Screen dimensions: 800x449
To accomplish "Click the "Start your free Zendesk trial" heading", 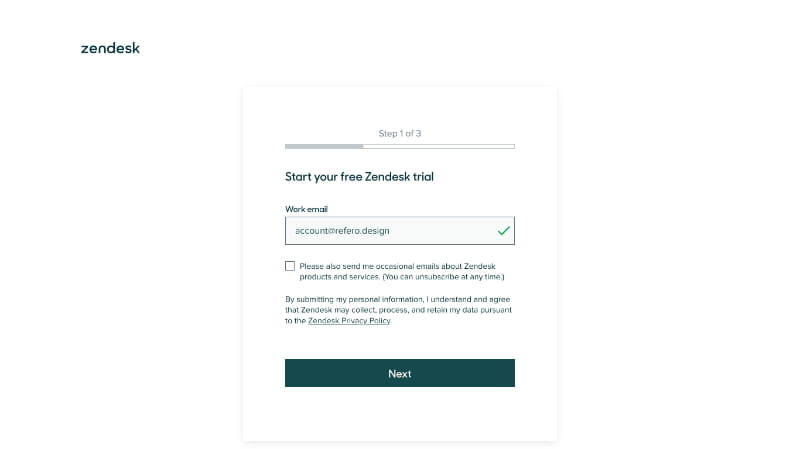I will pyautogui.click(x=359, y=177).
